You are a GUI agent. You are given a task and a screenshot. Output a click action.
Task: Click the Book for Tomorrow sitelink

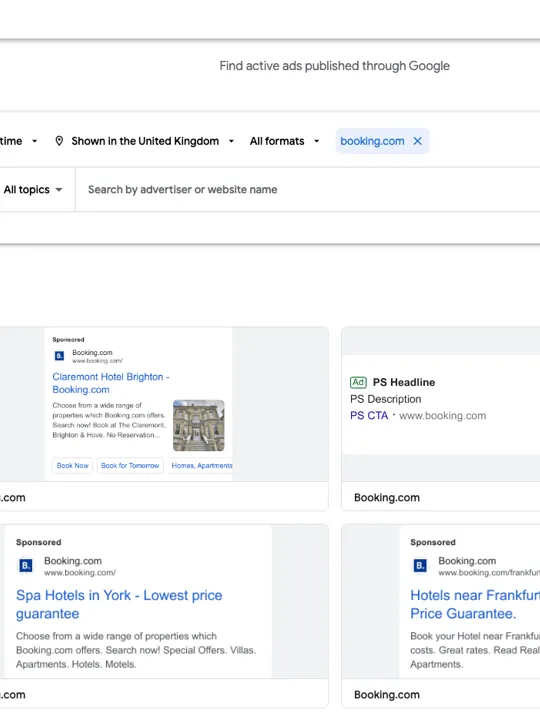click(130, 466)
